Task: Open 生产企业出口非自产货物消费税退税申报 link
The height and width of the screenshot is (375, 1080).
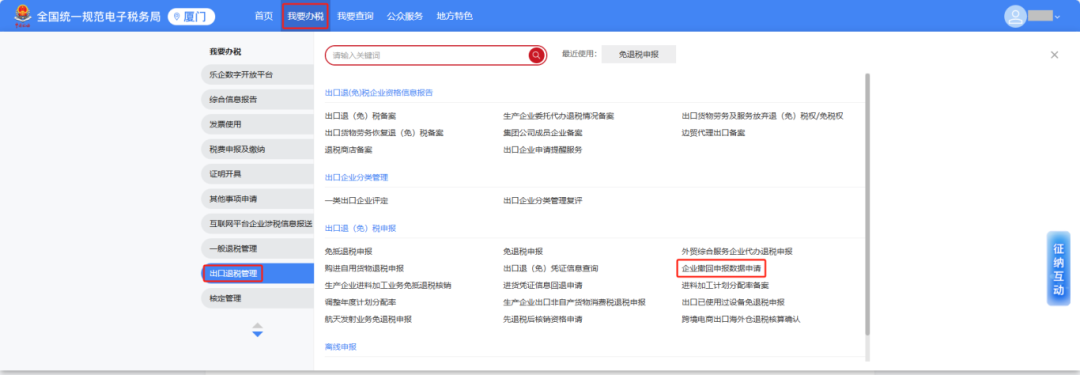Action: click(x=574, y=302)
